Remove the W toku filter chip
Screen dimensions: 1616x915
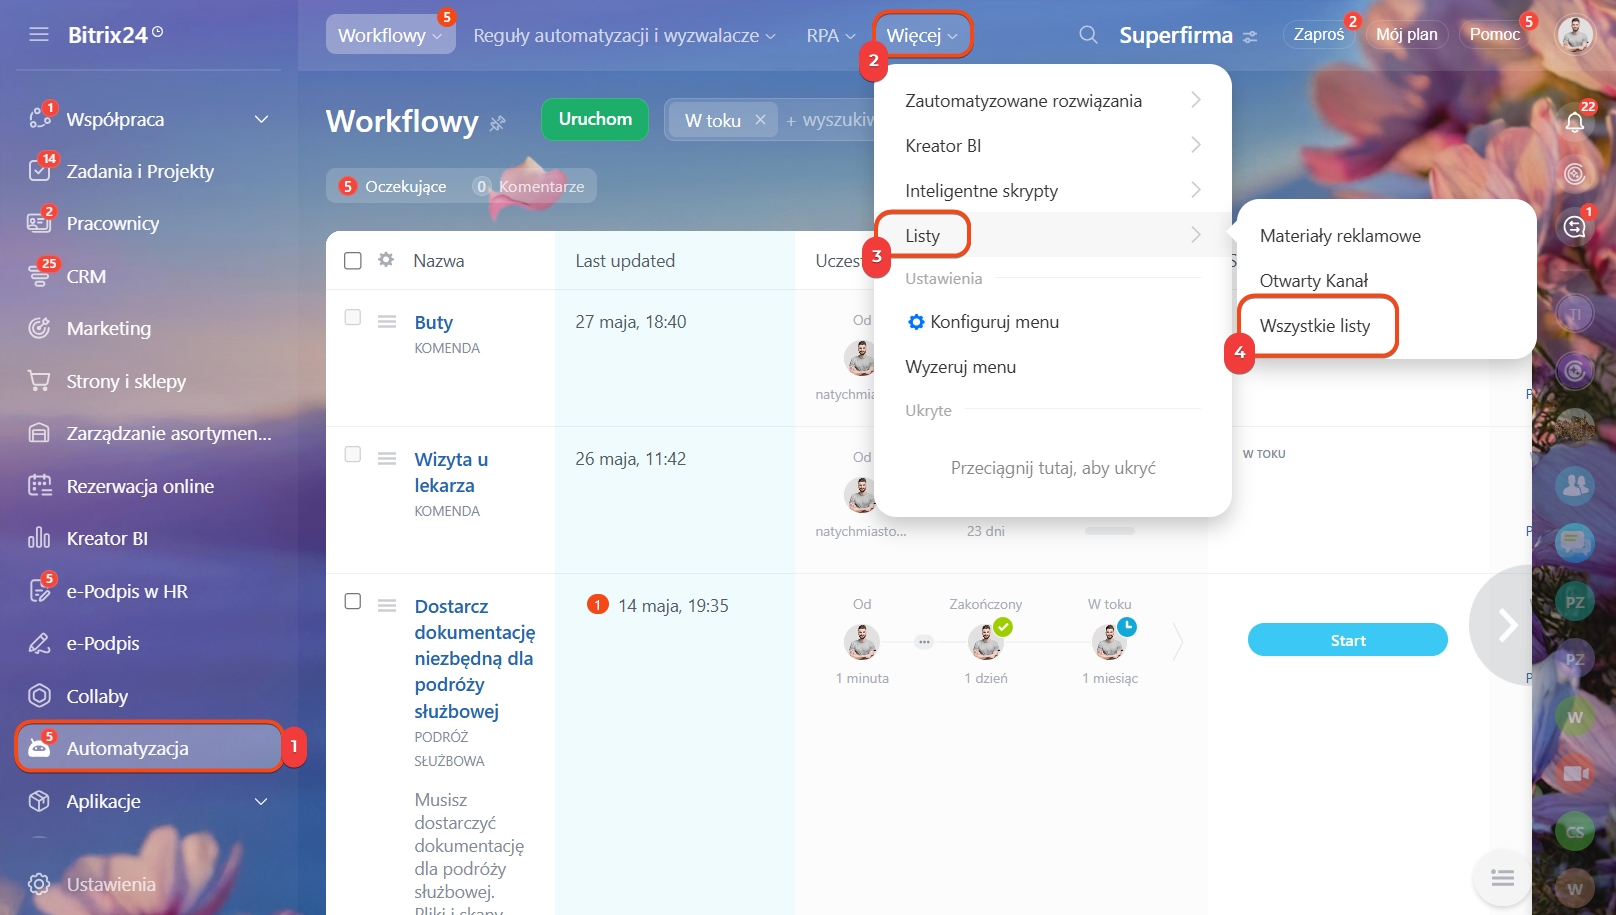pos(760,119)
